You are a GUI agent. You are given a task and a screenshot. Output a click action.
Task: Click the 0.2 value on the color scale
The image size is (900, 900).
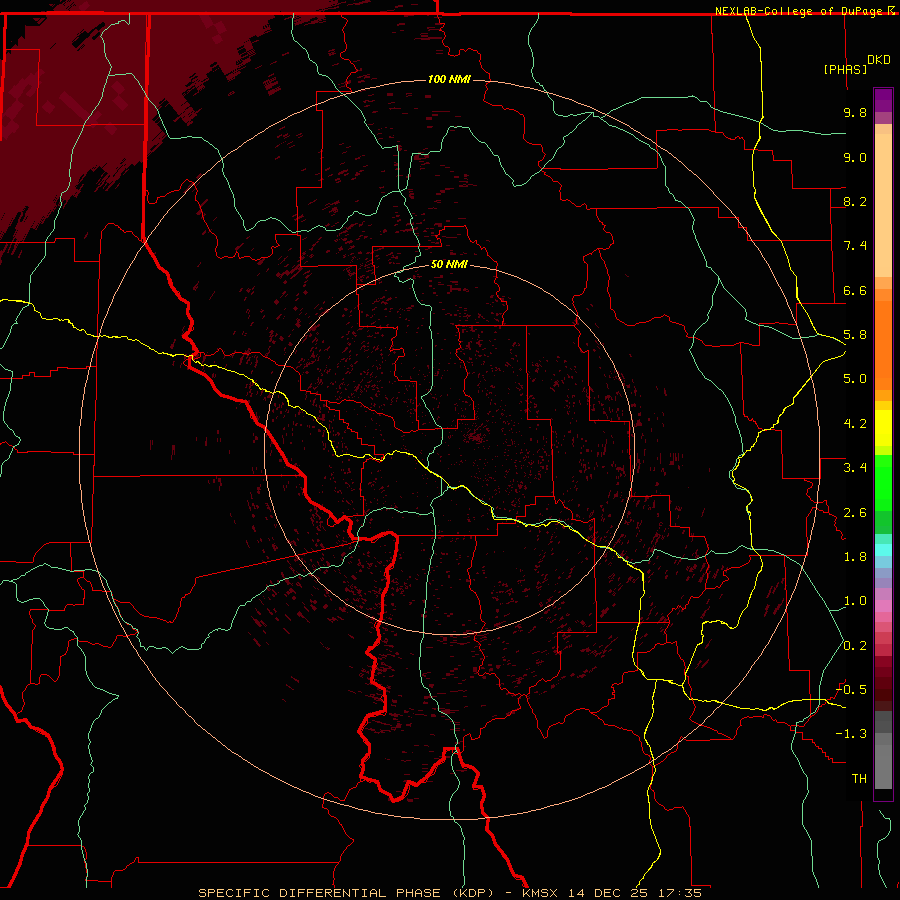(855, 646)
